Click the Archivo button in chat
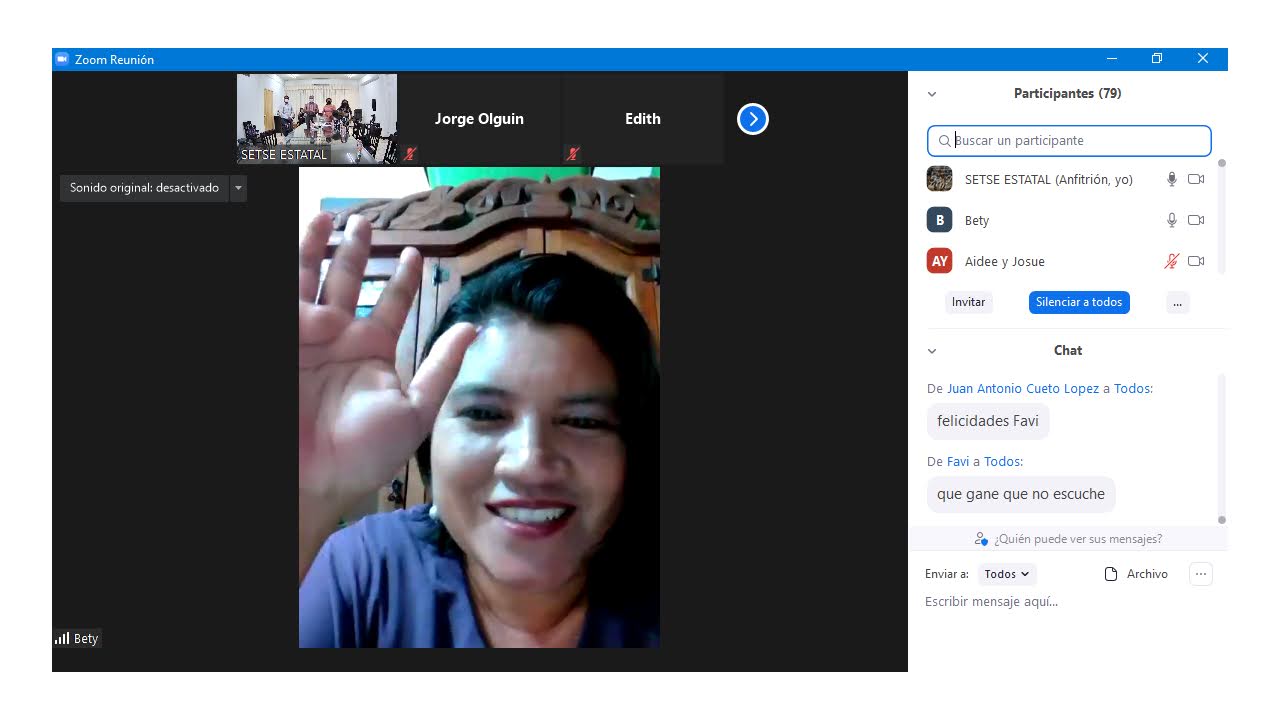 click(1136, 574)
